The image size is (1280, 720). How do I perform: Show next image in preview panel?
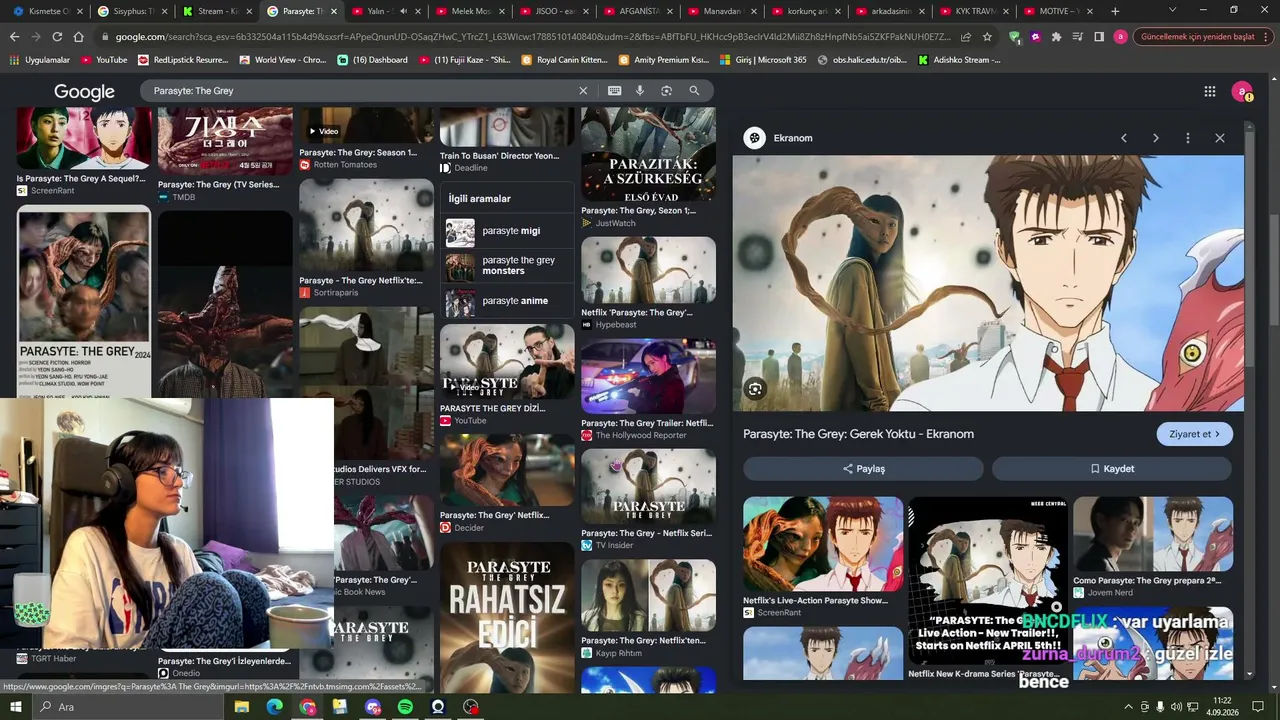(x=1155, y=138)
